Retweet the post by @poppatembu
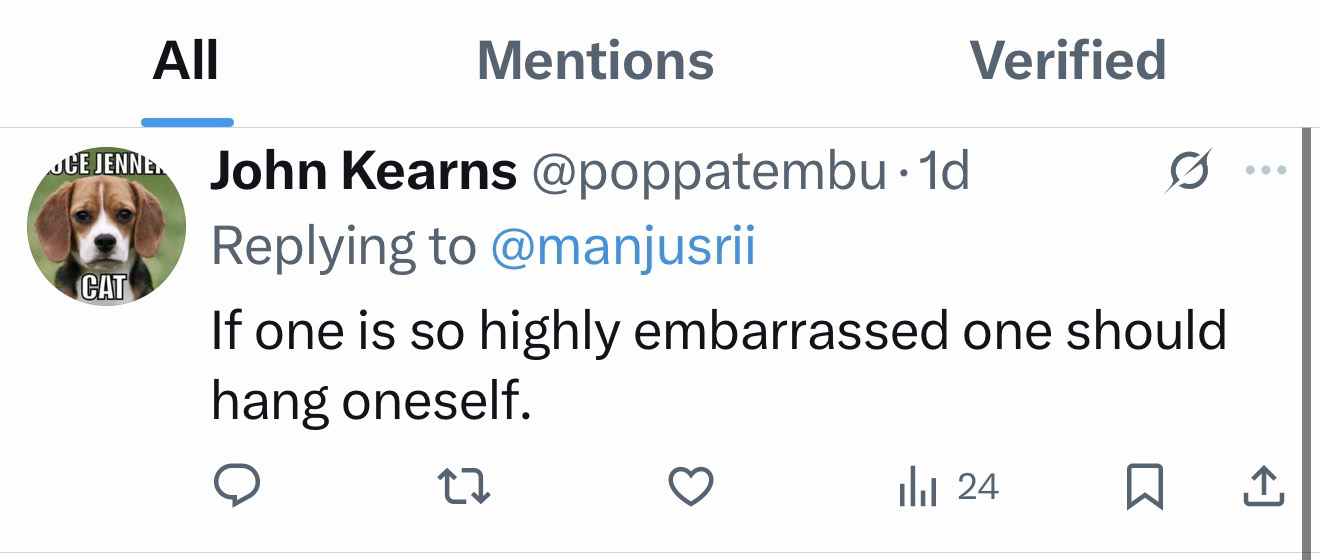This screenshot has height=560, width=1320. [x=463, y=486]
